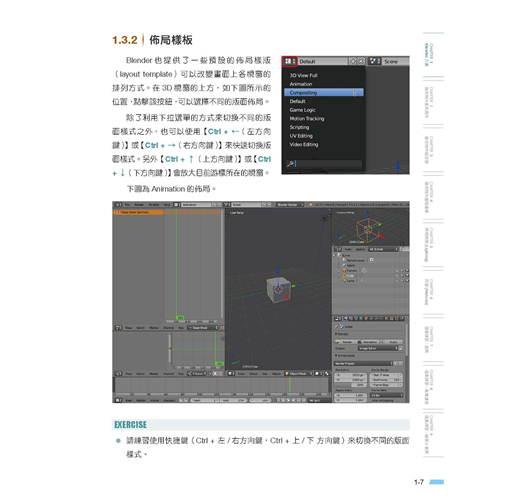
Task: Select Dope Sheet Summary channel row
Action: pyautogui.click(x=138, y=212)
